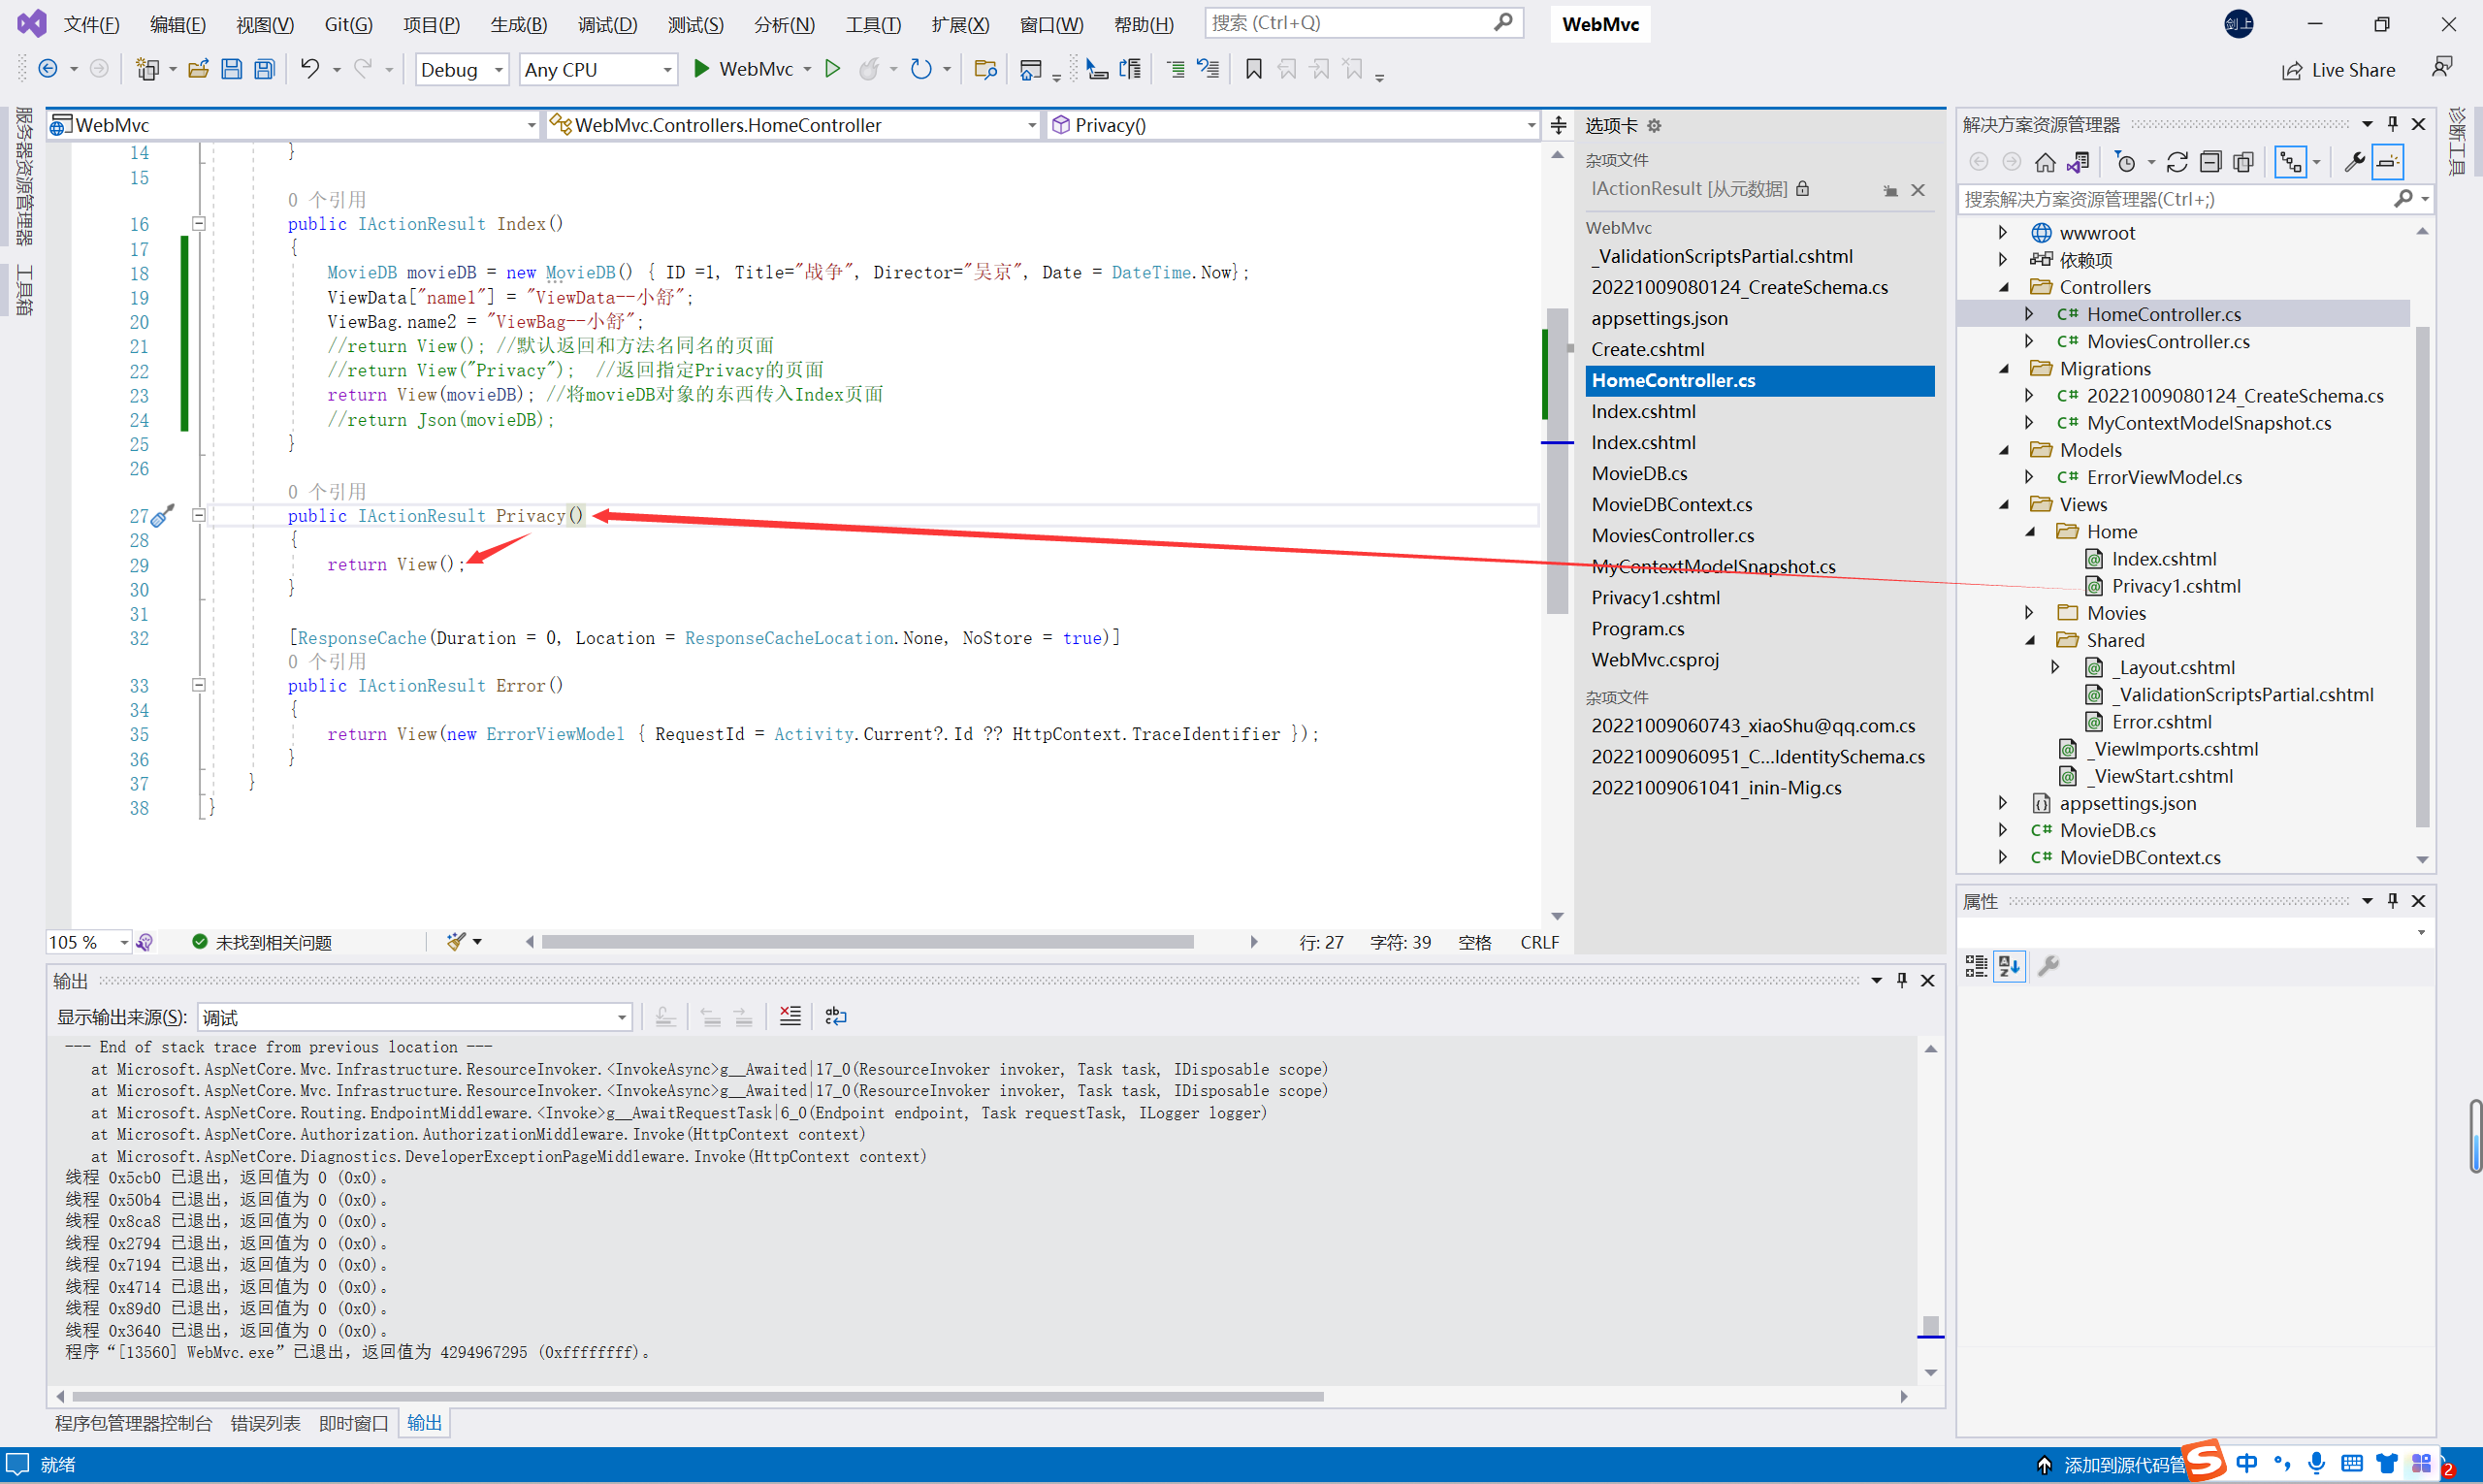2483x1484 pixels.
Task: Open the output source 调试 dropdown
Action: point(416,1017)
